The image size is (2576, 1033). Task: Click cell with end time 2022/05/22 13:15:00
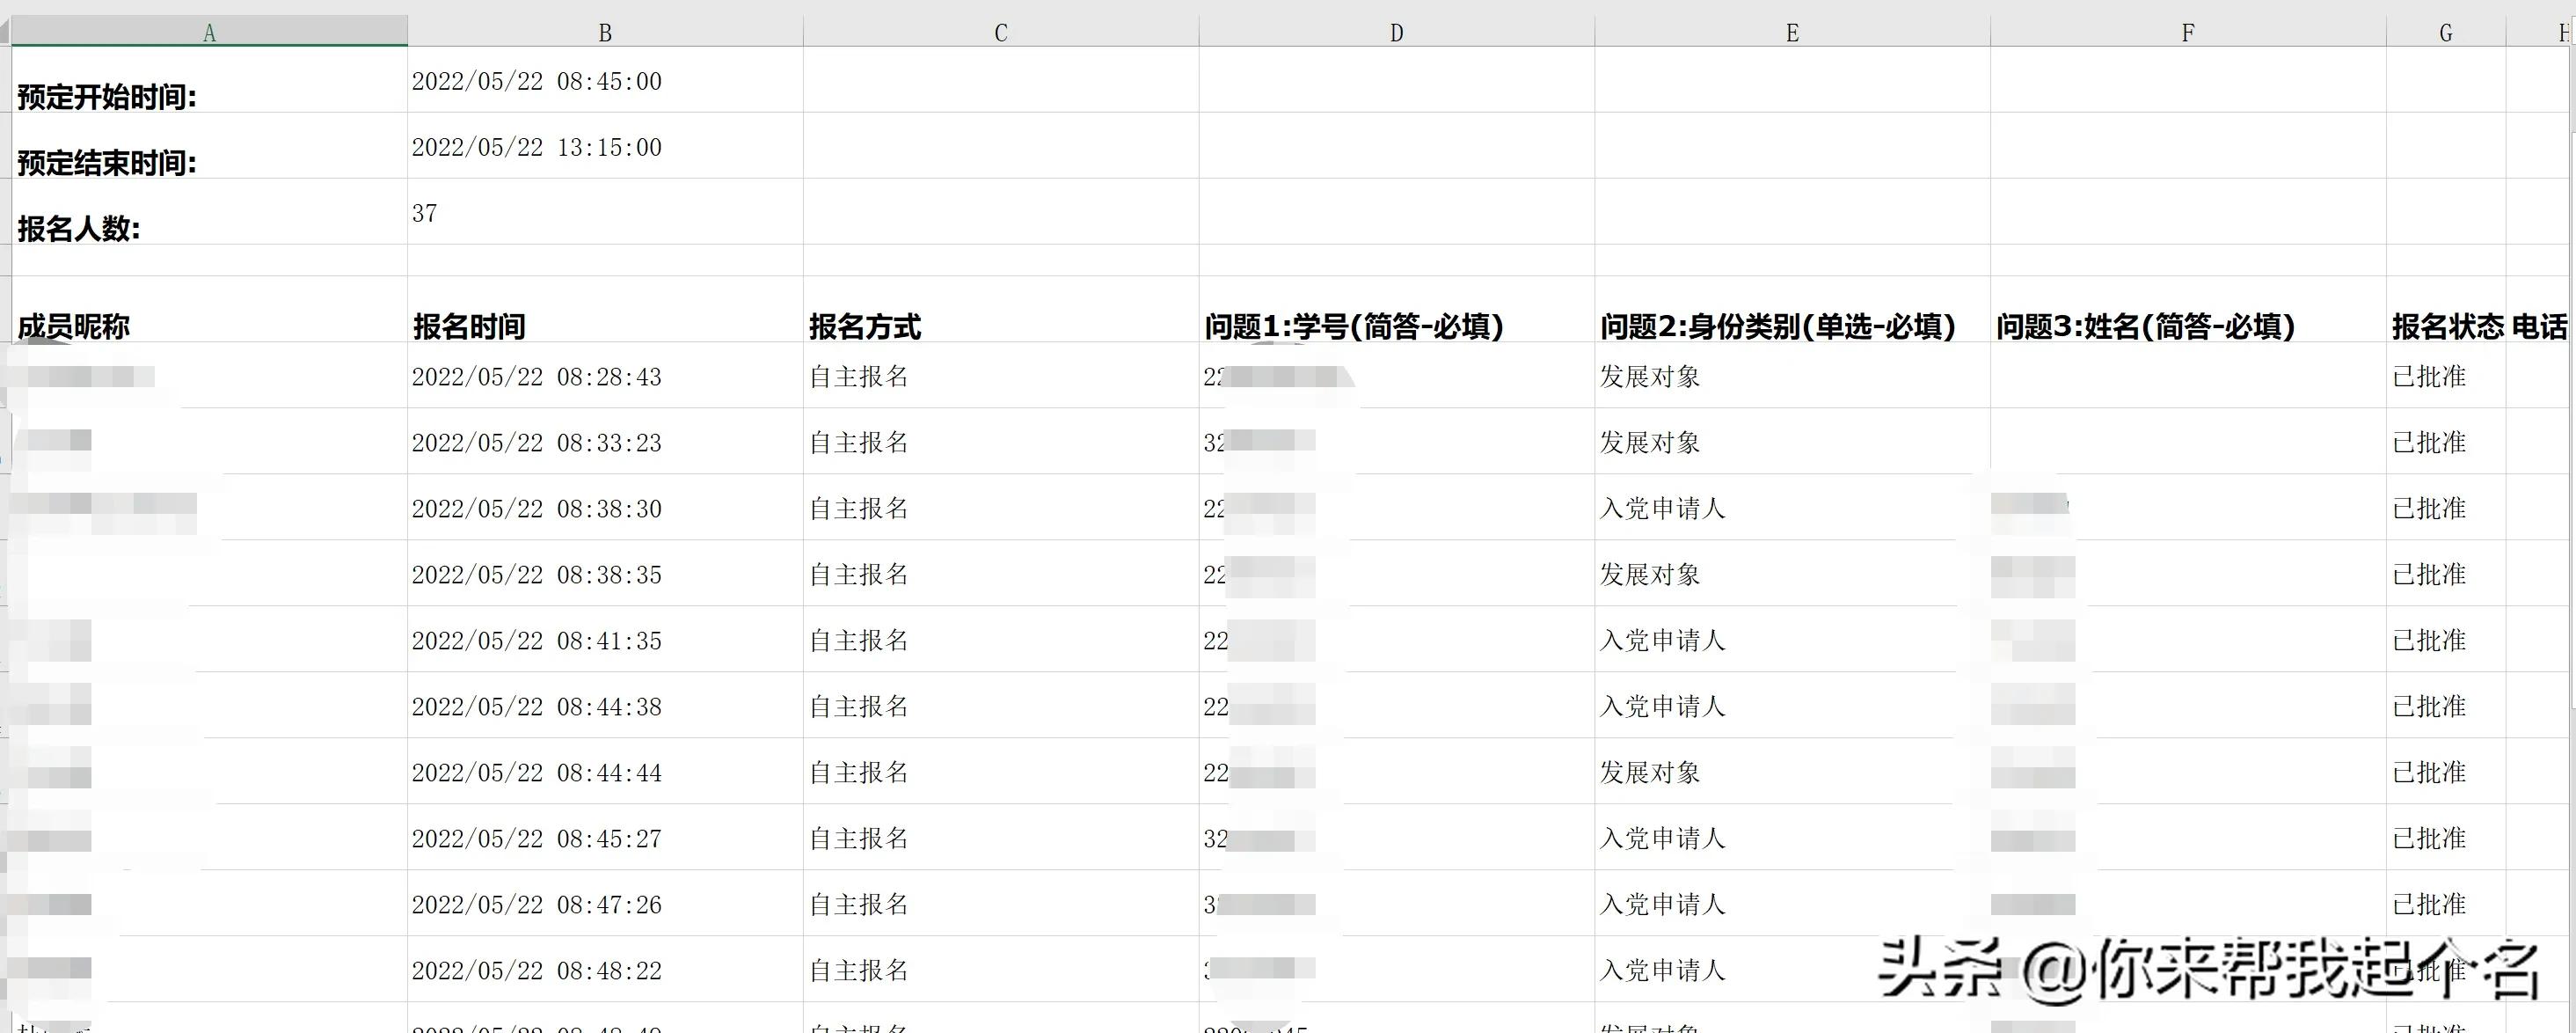[x=537, y=147]
